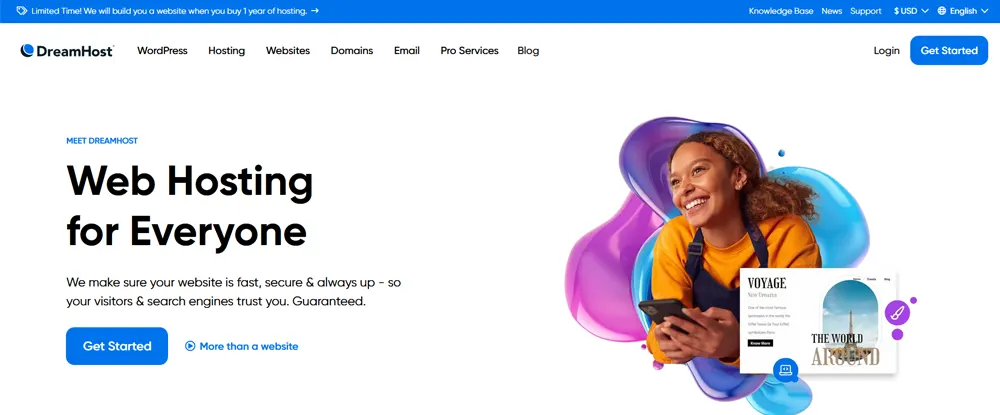This screenshot has height=415, width=1000.
Task: Click the globe language icon
Action: coord(942,11)
